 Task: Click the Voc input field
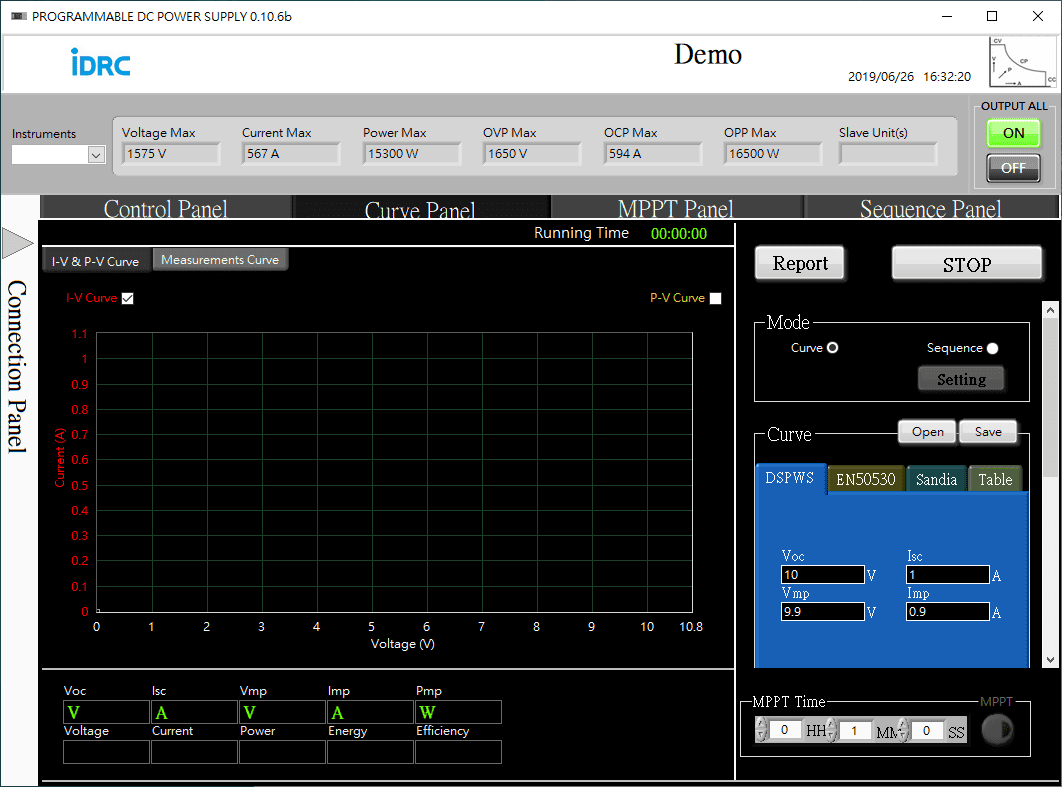click(822, 575)
